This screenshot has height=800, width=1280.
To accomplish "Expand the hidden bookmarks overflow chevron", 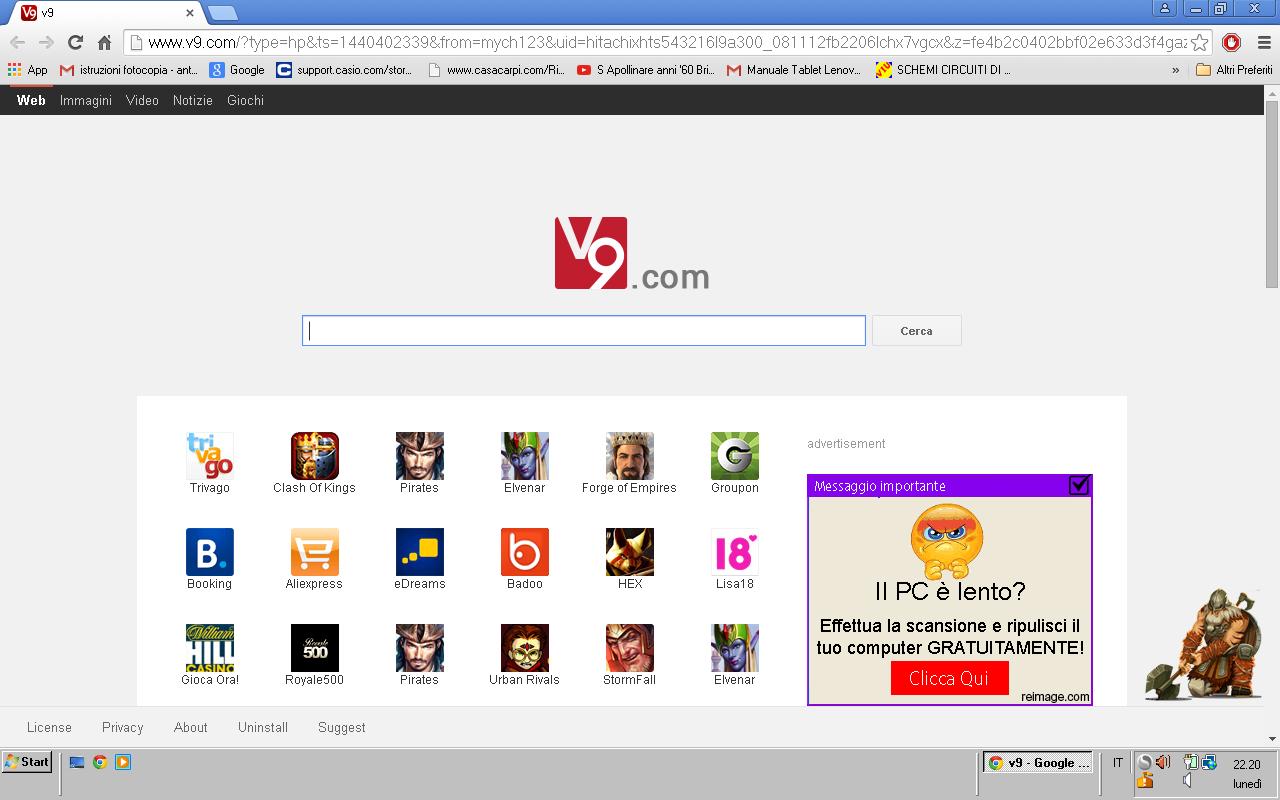I will [x=1175, y=70].
